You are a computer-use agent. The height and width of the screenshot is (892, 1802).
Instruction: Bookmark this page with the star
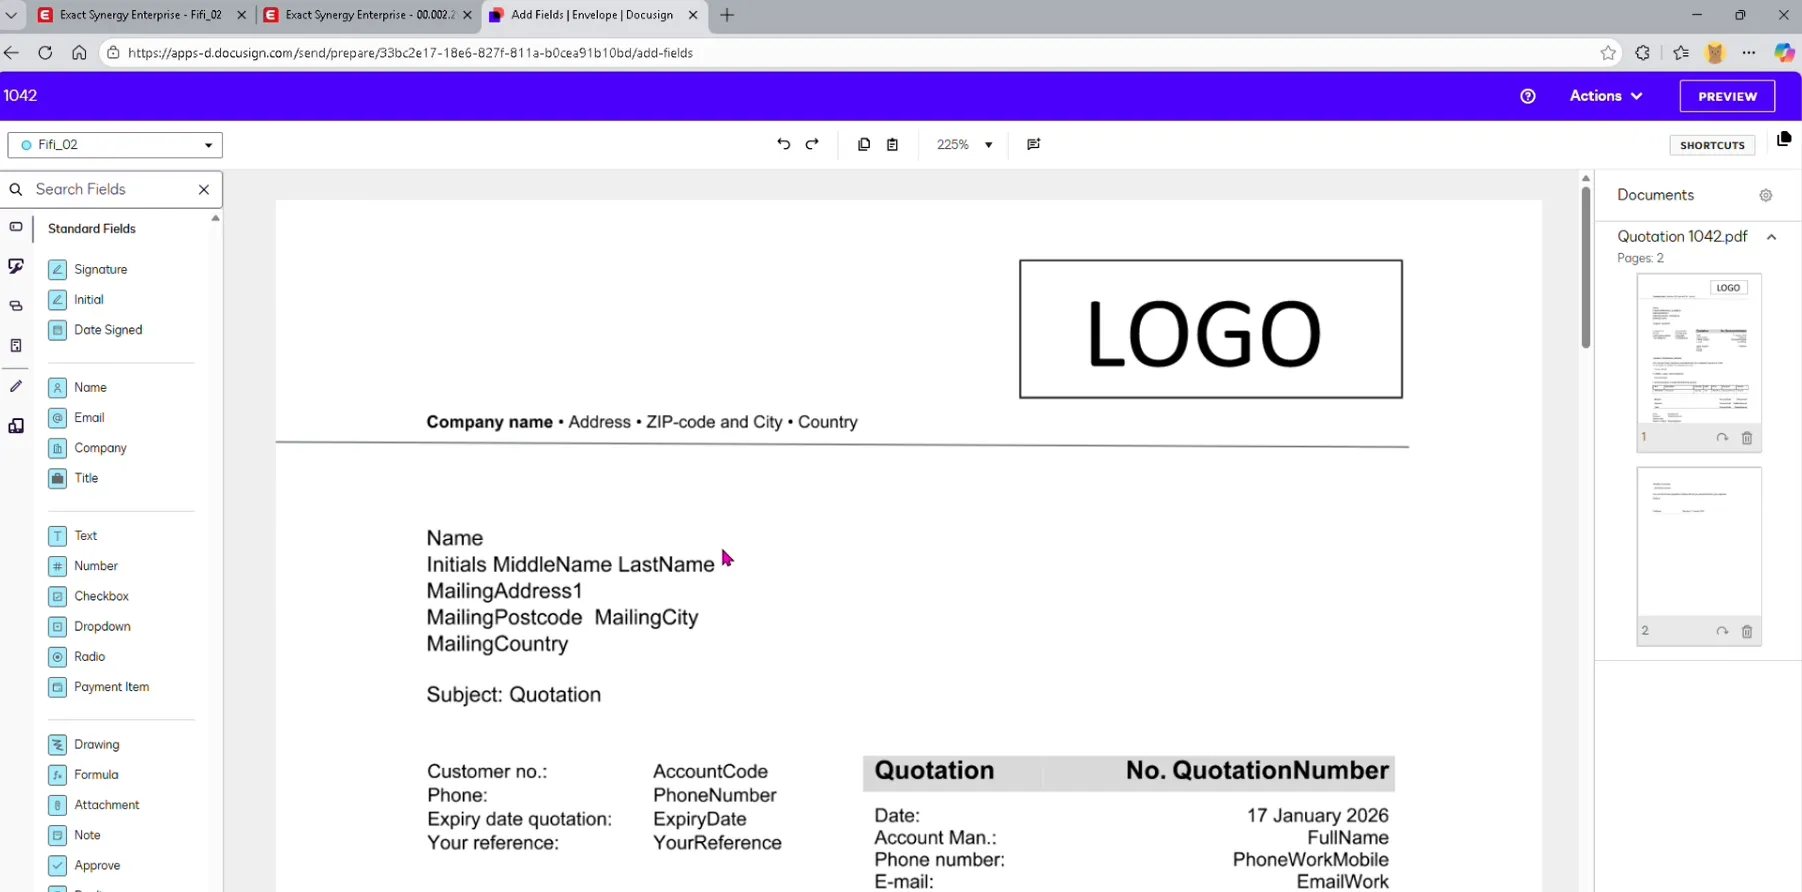point(1608,53)
